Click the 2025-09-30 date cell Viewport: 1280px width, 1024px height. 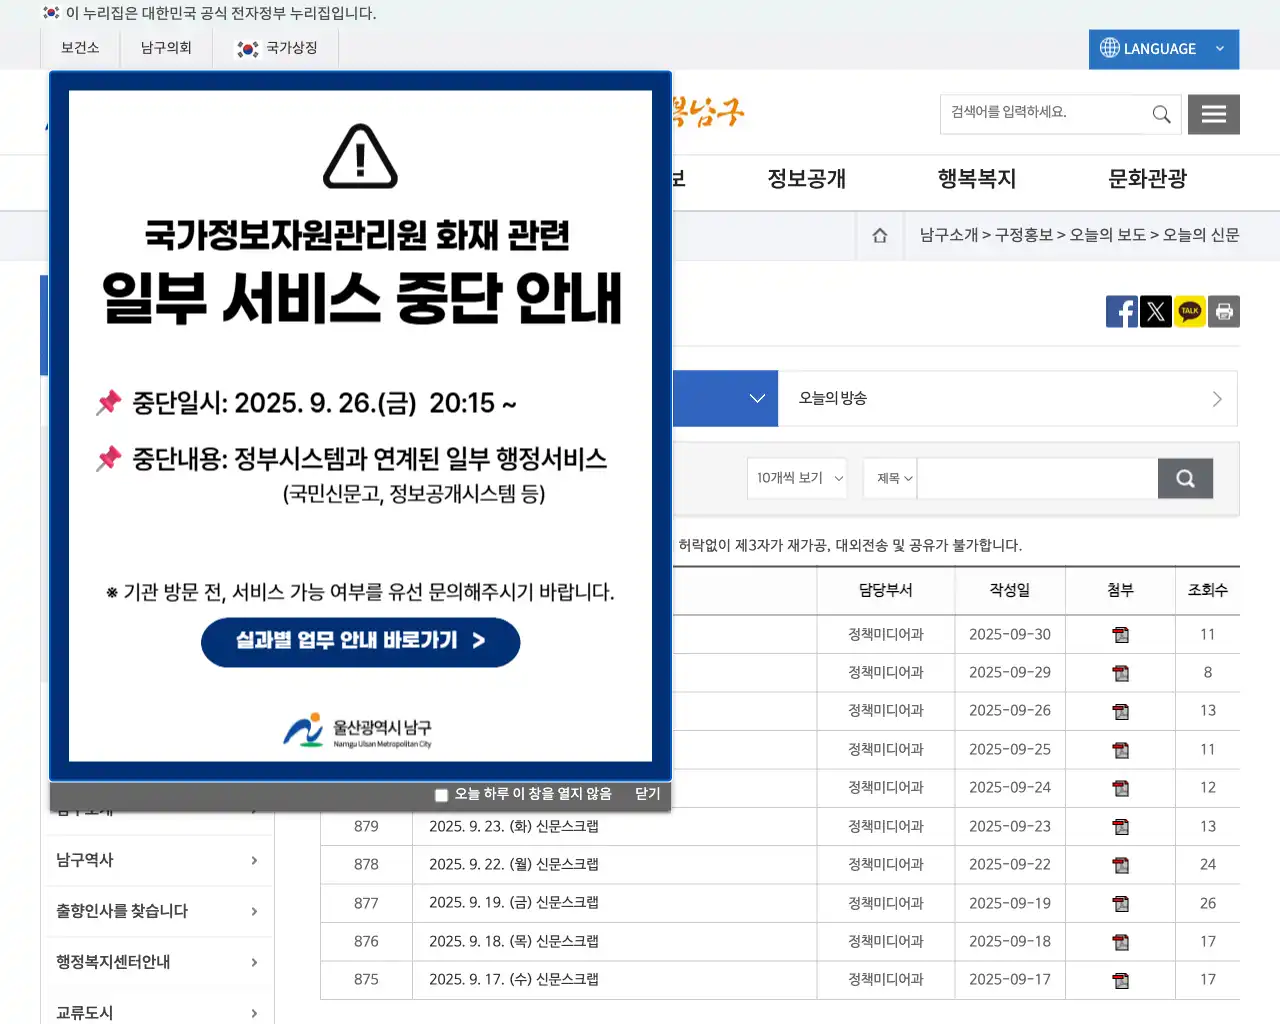[1010, 634]
